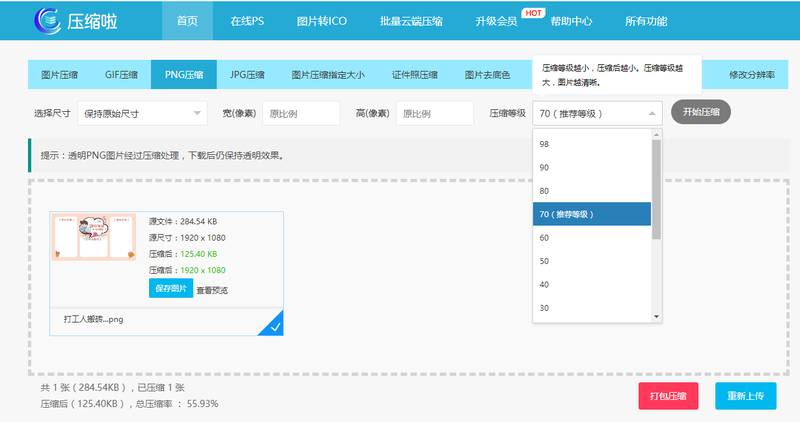Click the 重新上传 button
800x422 pixels.
click(x=746, y=396)
